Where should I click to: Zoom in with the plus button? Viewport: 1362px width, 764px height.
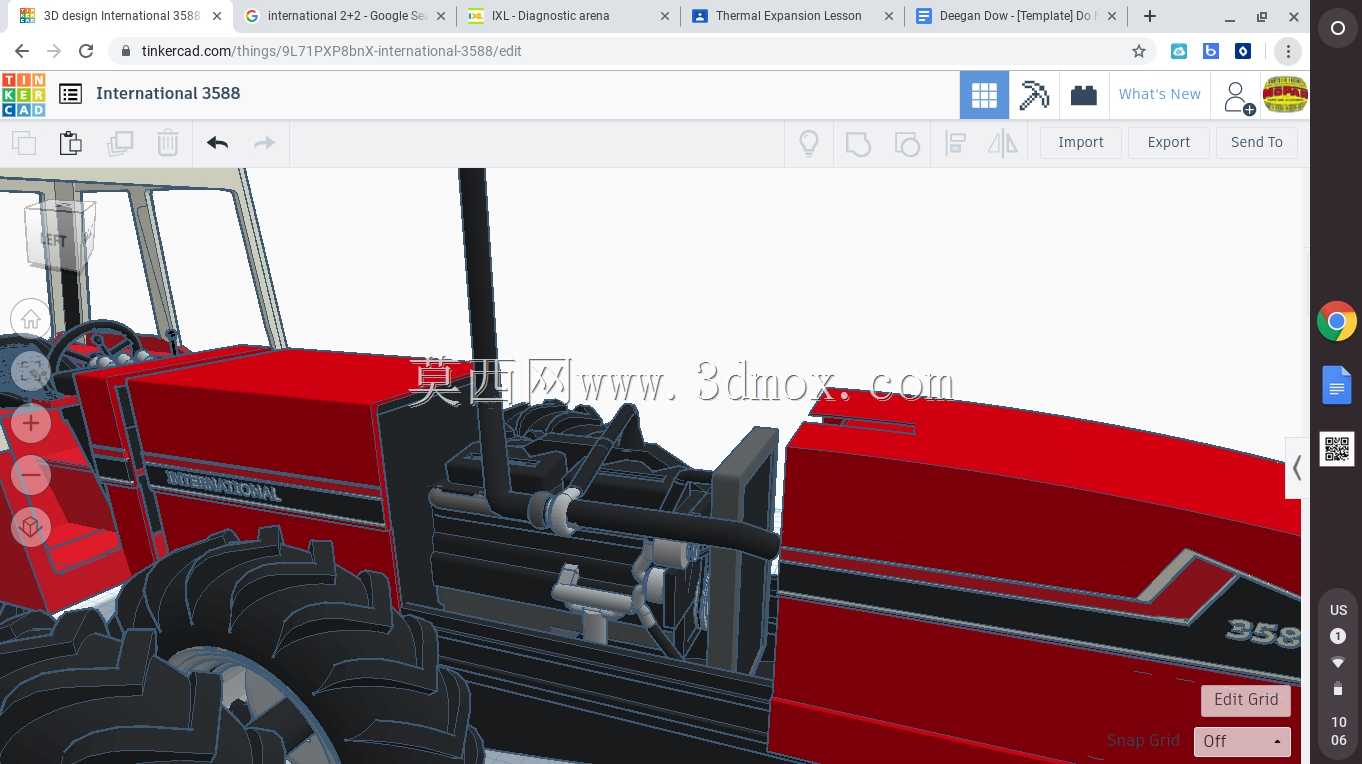click(31, 423)
